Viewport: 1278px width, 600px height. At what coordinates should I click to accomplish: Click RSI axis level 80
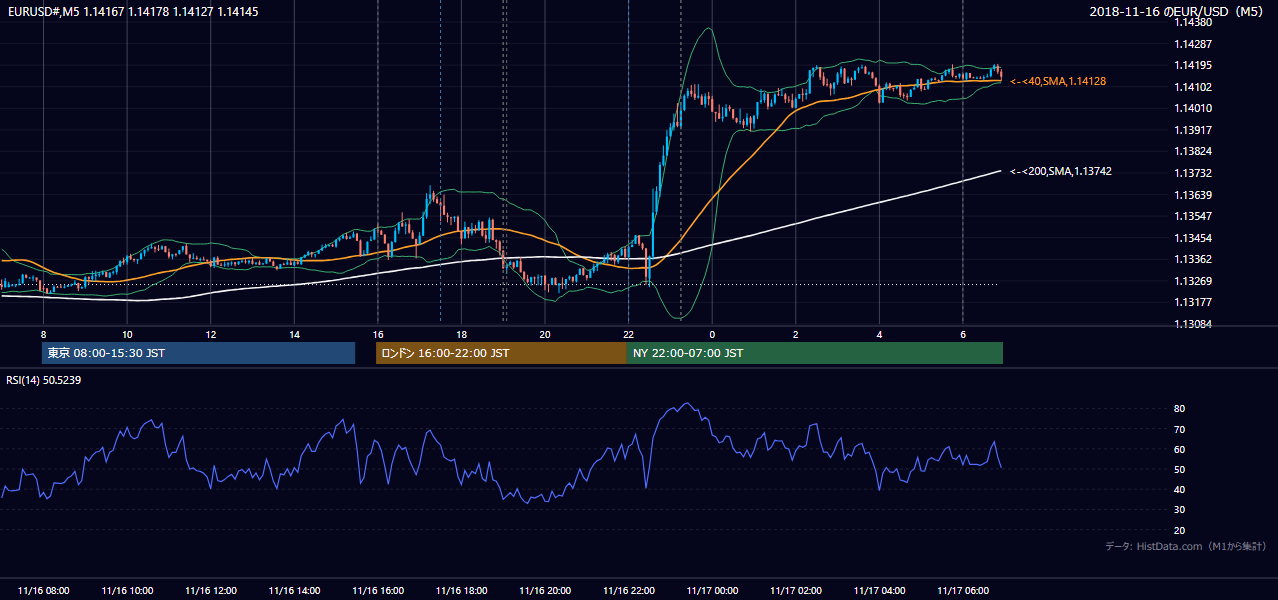pyautogui.click(x=1179, y=409)
